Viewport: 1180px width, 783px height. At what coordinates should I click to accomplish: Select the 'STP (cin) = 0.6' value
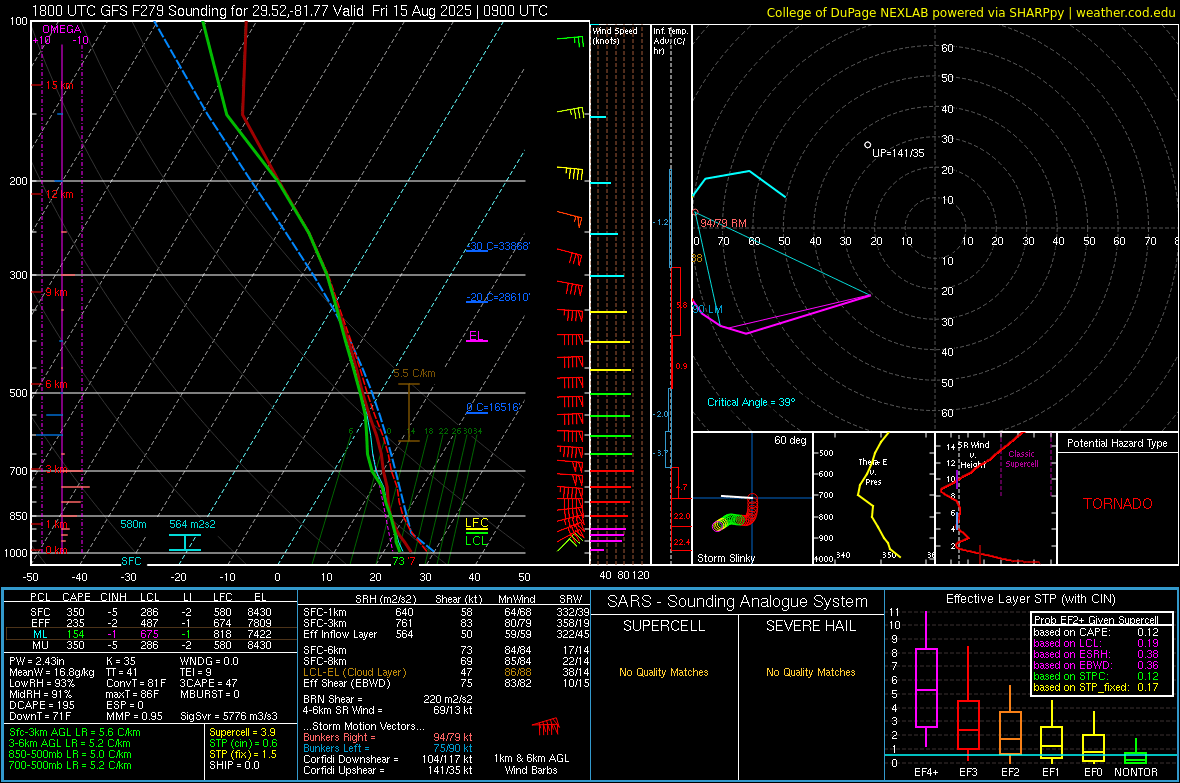(243, 743)
